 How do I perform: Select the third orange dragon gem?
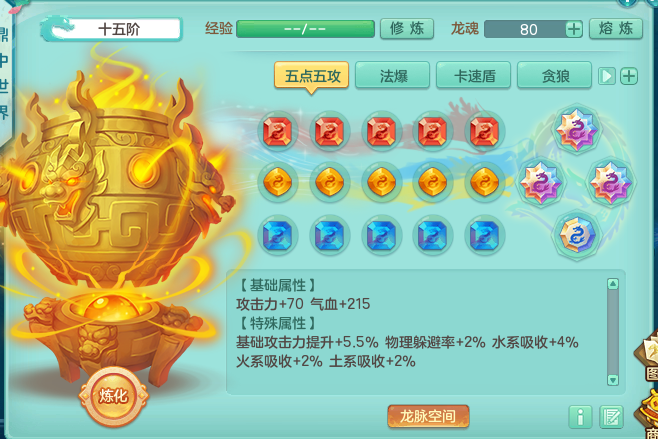[381, 183]
